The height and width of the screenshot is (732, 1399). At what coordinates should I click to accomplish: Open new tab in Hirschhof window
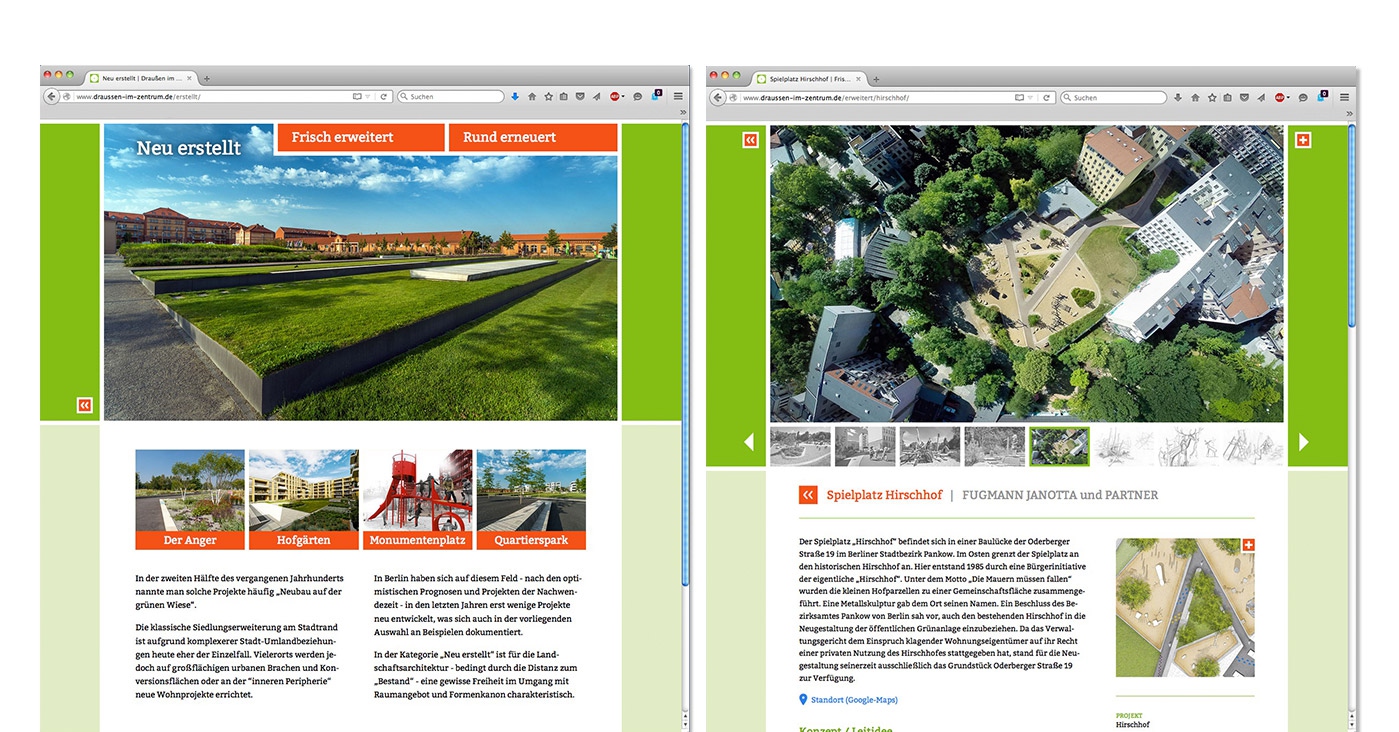pyautogui.click(x=876, y=78)
